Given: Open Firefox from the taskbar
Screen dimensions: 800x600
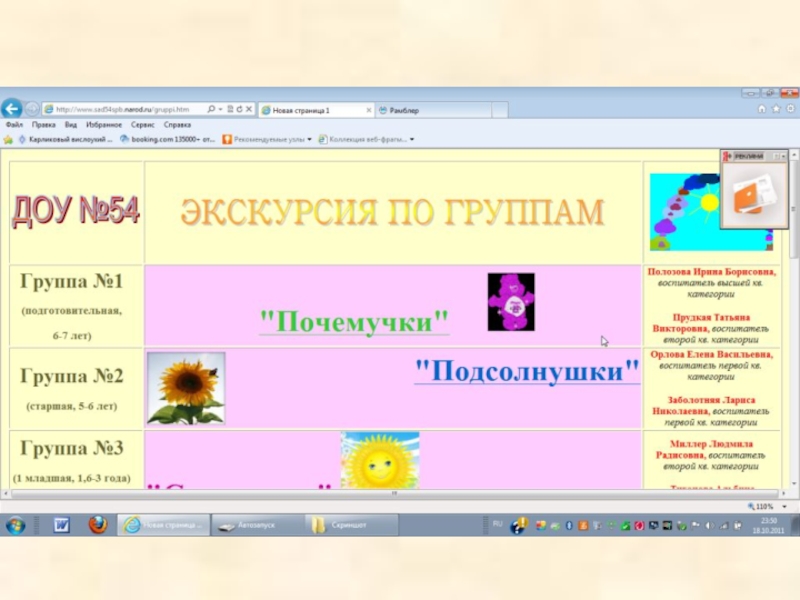Looking at the screenshot, I should 97,525.
